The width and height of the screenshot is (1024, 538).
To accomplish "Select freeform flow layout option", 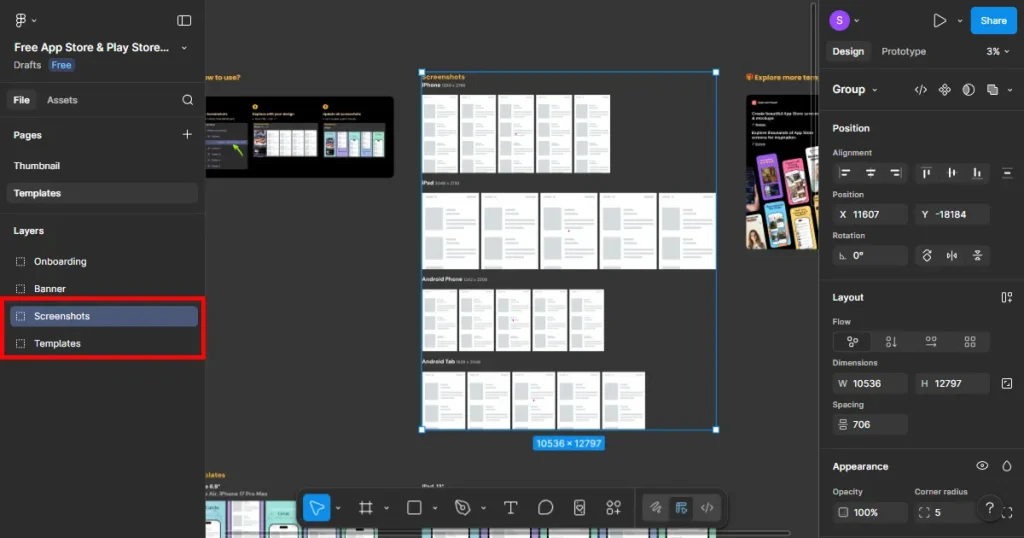I will 852,341.
